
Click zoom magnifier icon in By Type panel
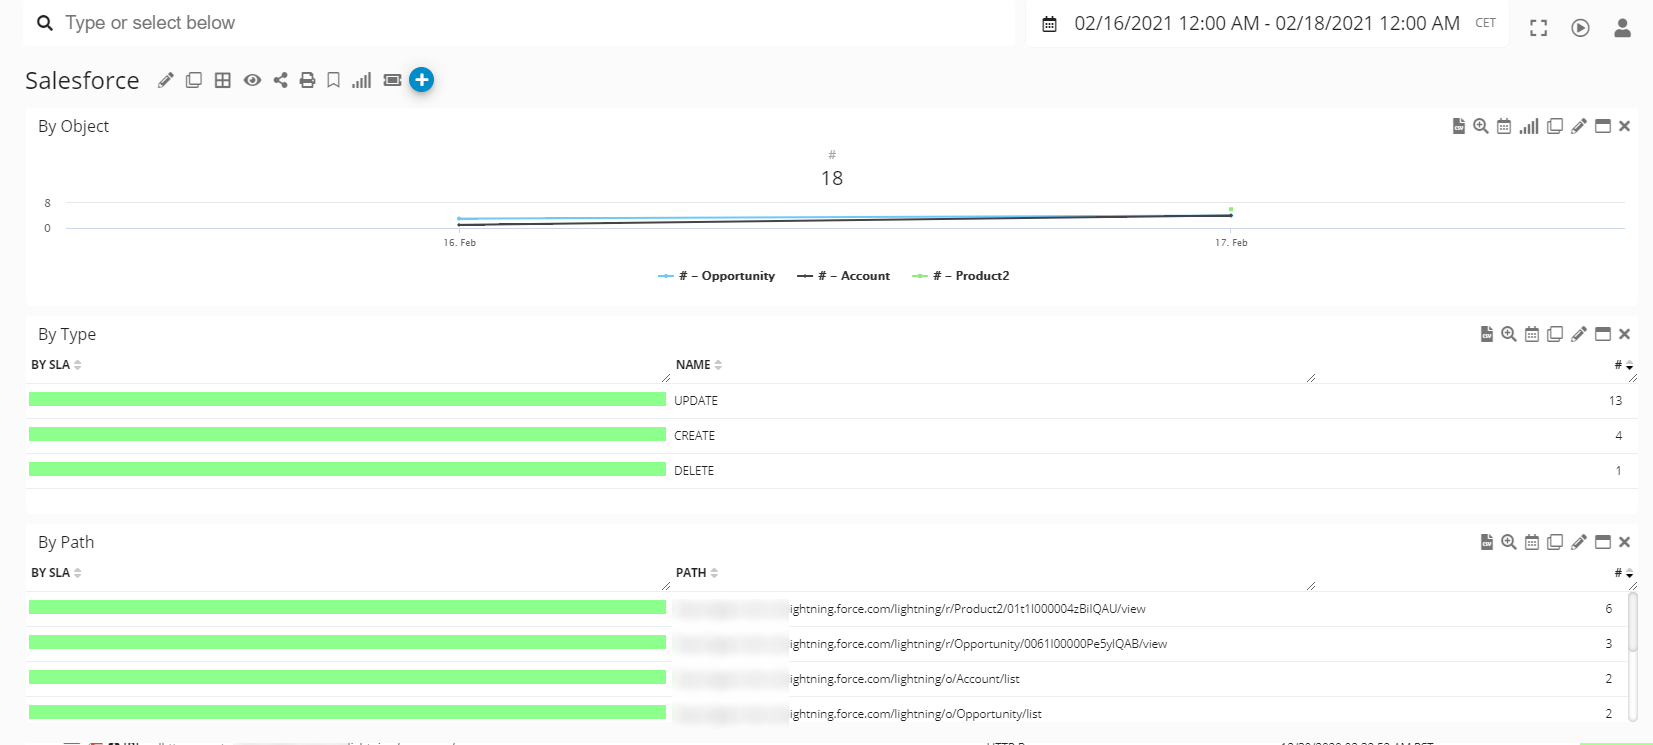(x=1509, y=334)
